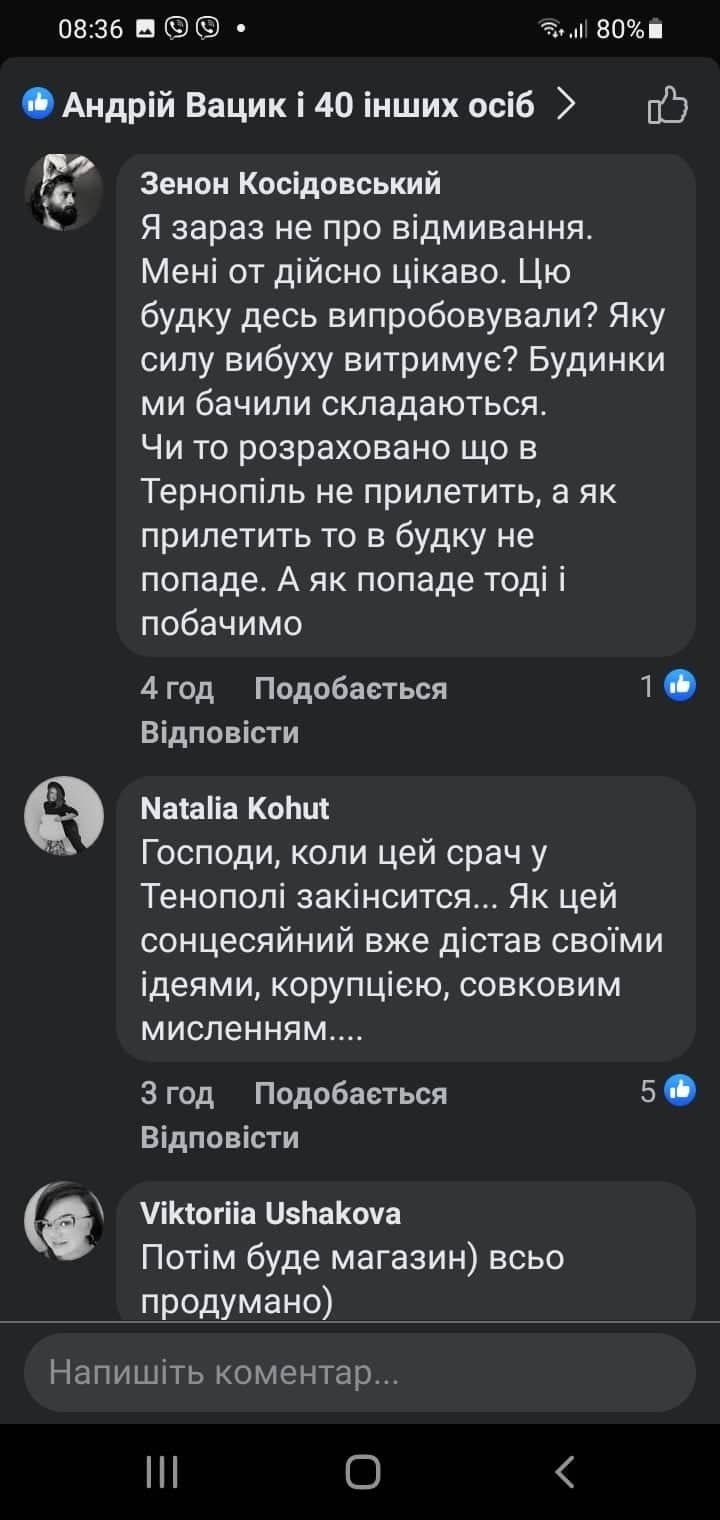Open Natalia Kohut name link
720x1520 pixels.
tap(235, 807)
